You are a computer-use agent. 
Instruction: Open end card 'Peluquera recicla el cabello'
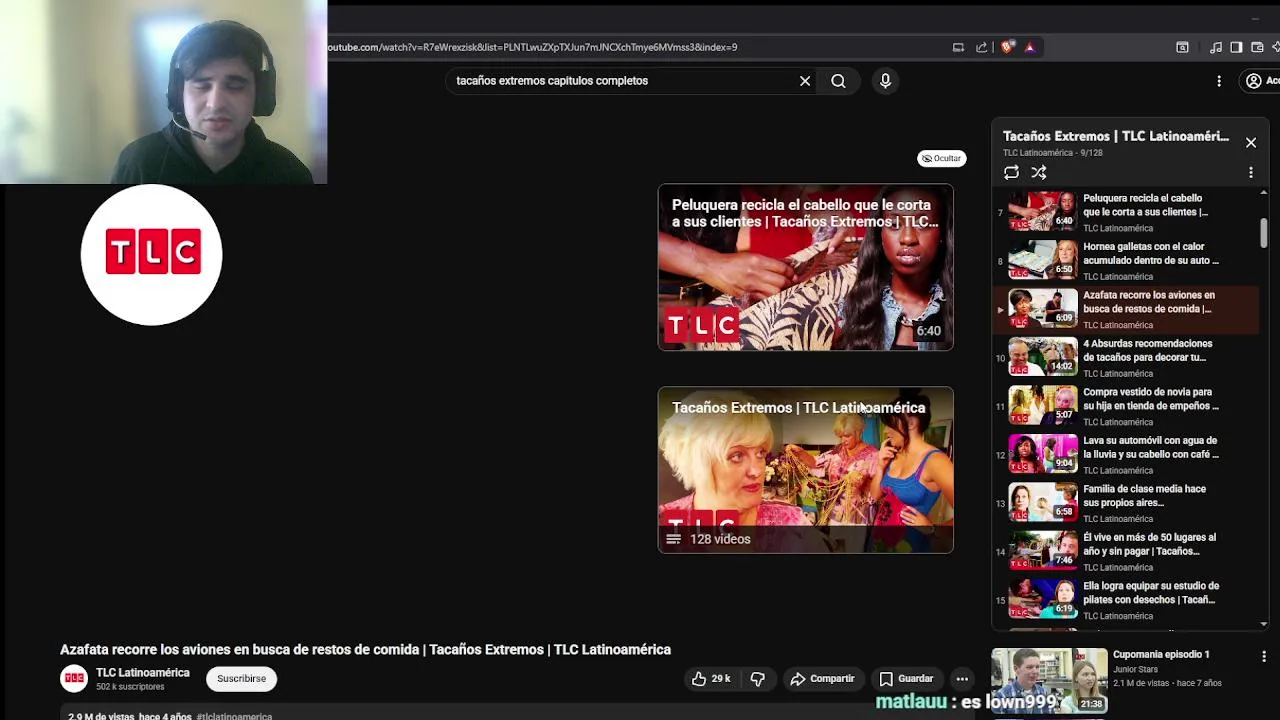click(806, 267)
